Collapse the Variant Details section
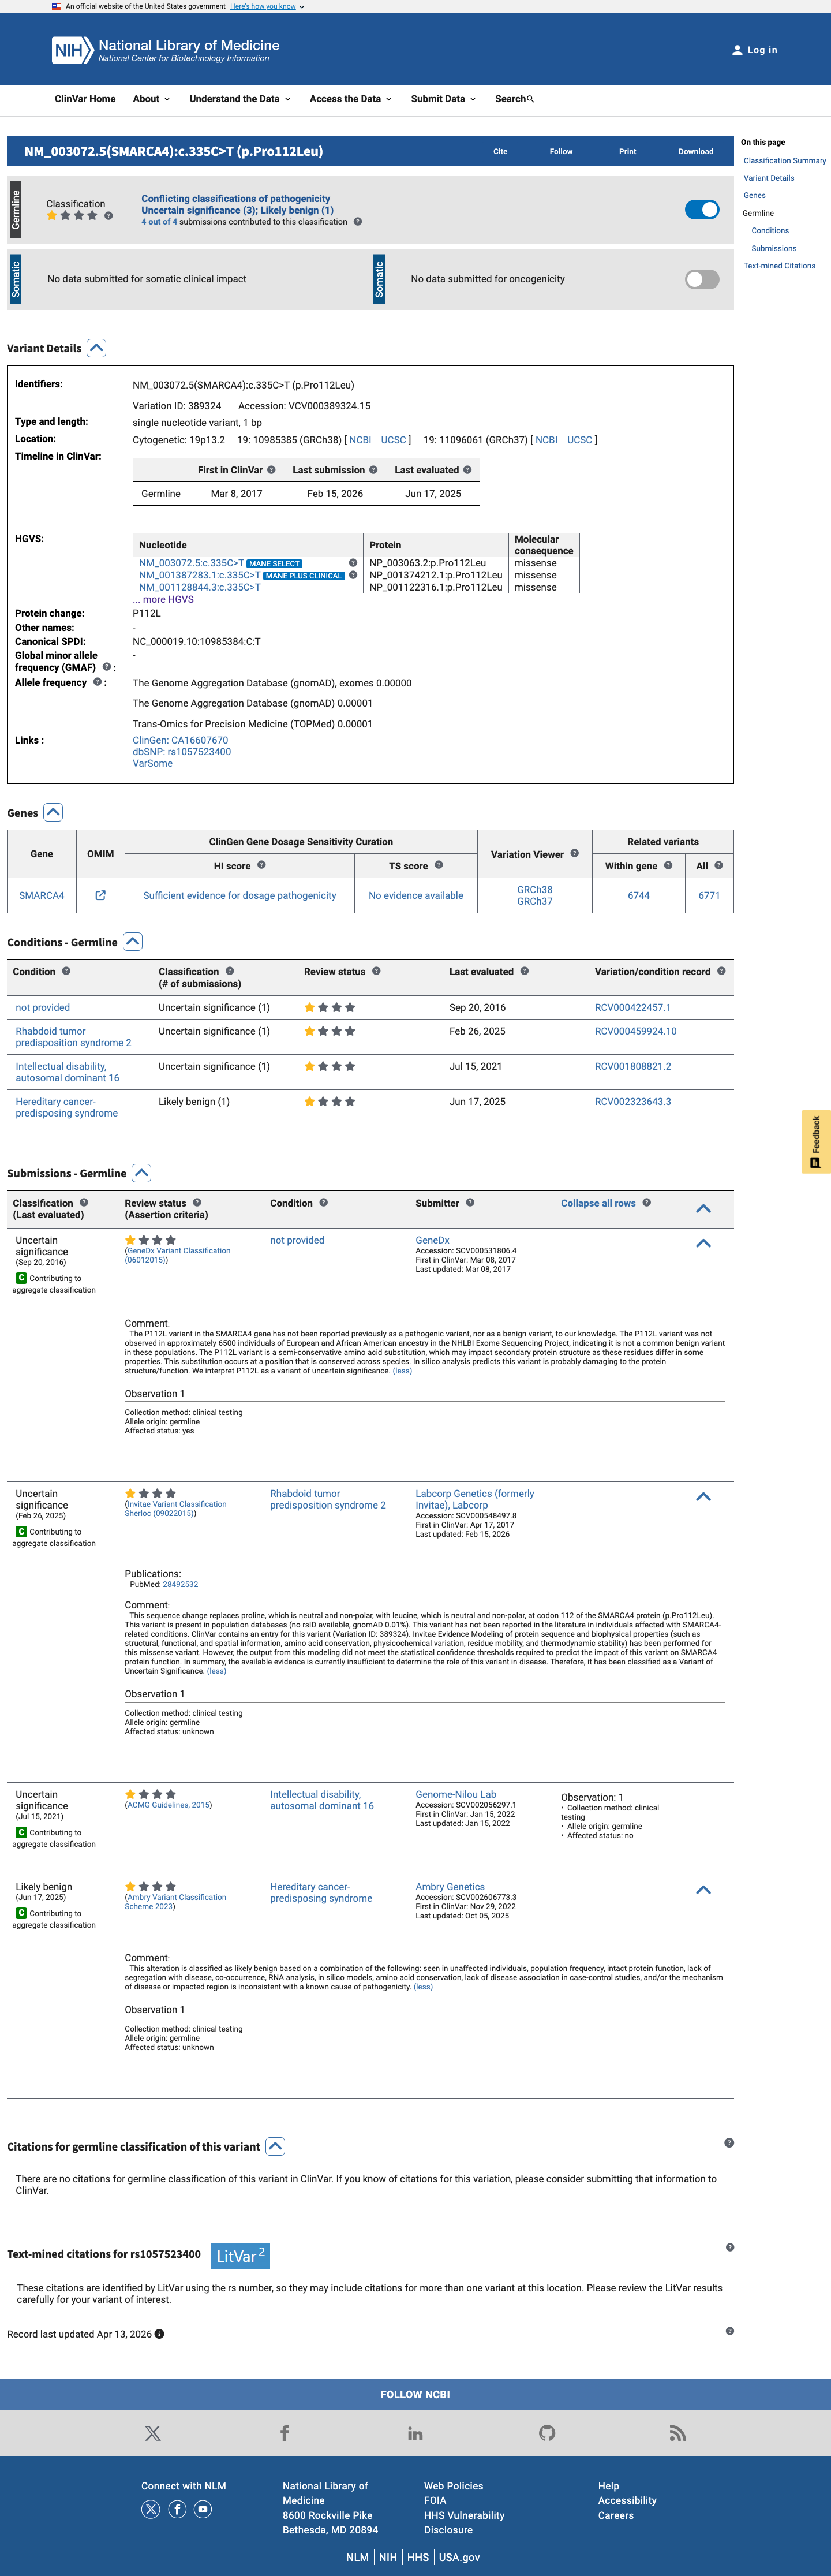 (x=96, y=348)
